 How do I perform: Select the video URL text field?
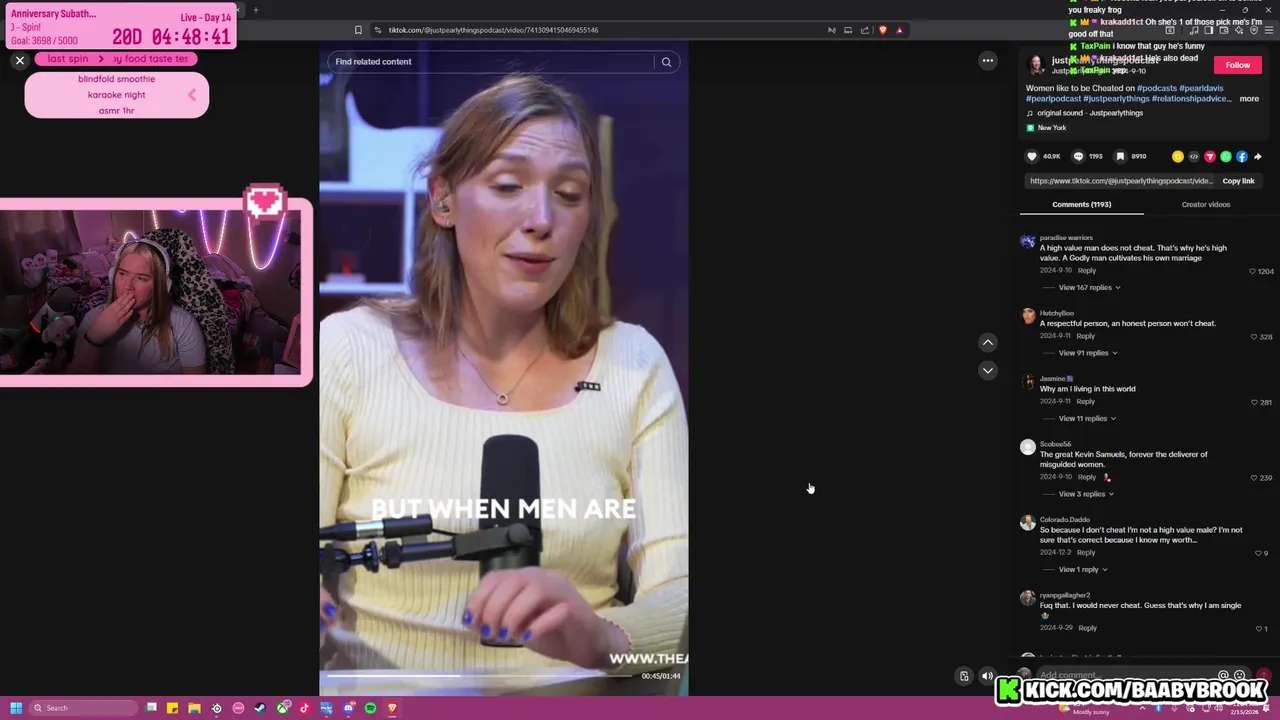1121,181
